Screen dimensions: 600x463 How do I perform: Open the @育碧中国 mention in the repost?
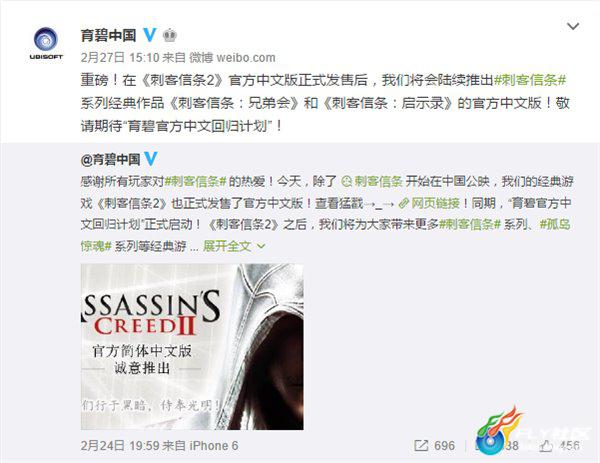pyautogui.click(x=111, y=160)
